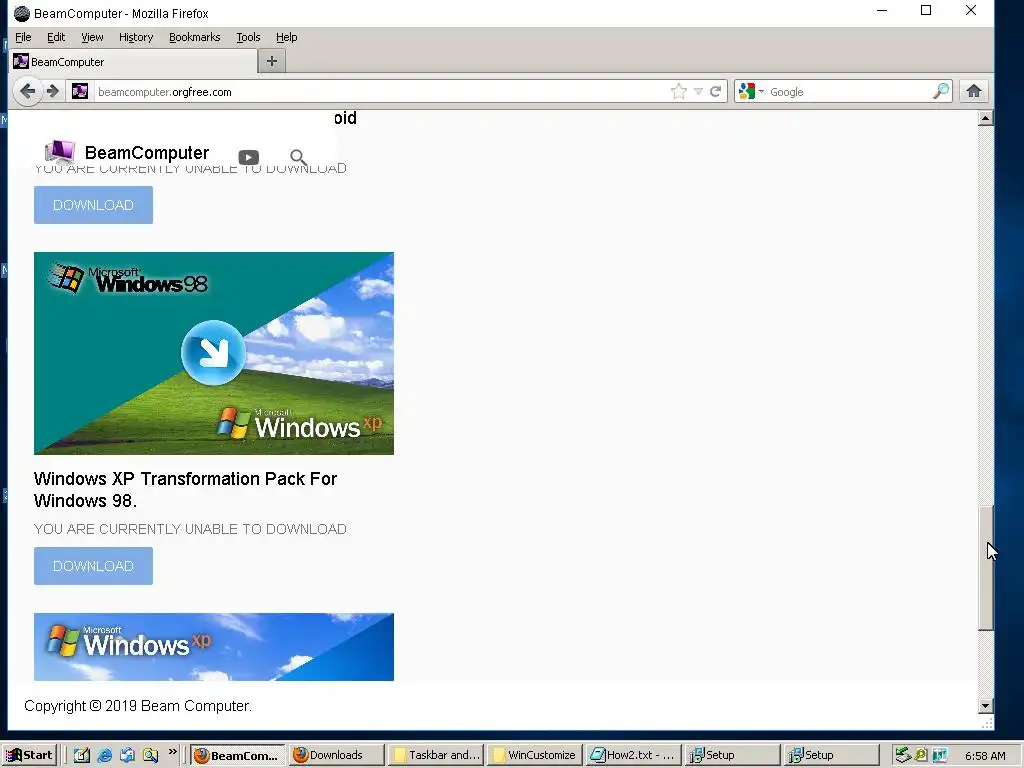
Task: Open the Start menu
Action: point(30,755)
